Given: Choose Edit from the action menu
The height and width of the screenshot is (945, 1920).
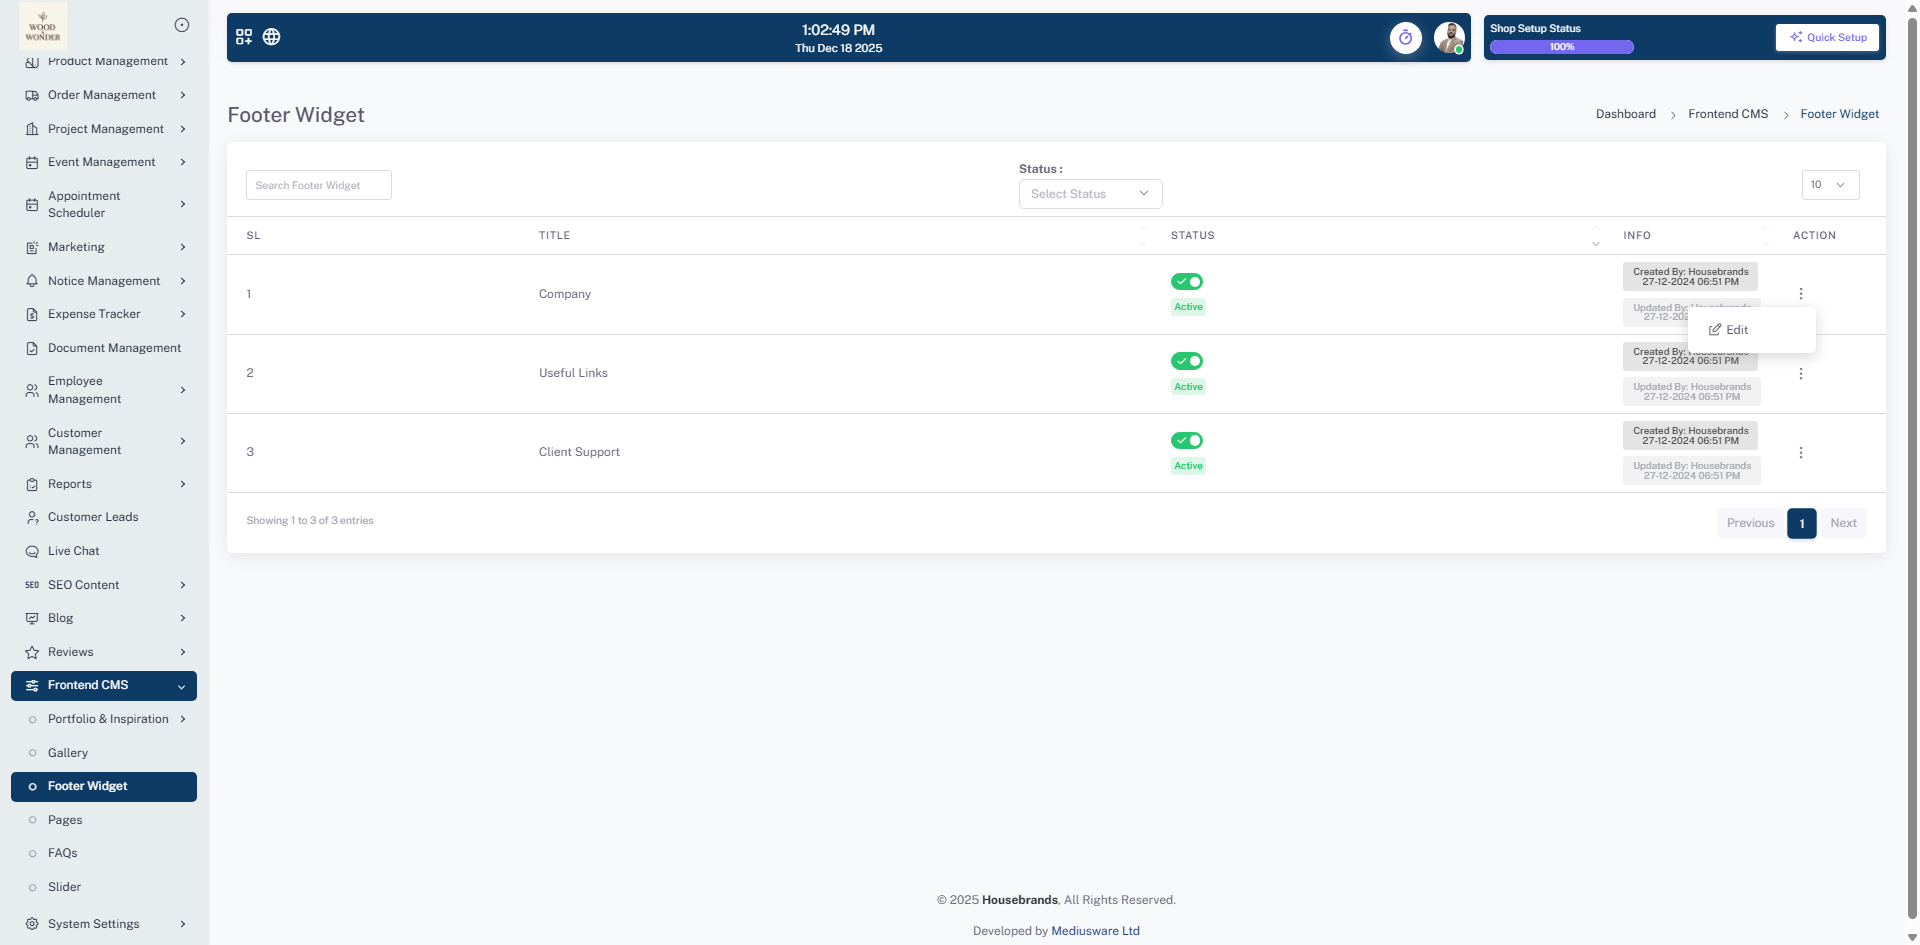Looking at the screenshot, I should [x=1729, y=330].
